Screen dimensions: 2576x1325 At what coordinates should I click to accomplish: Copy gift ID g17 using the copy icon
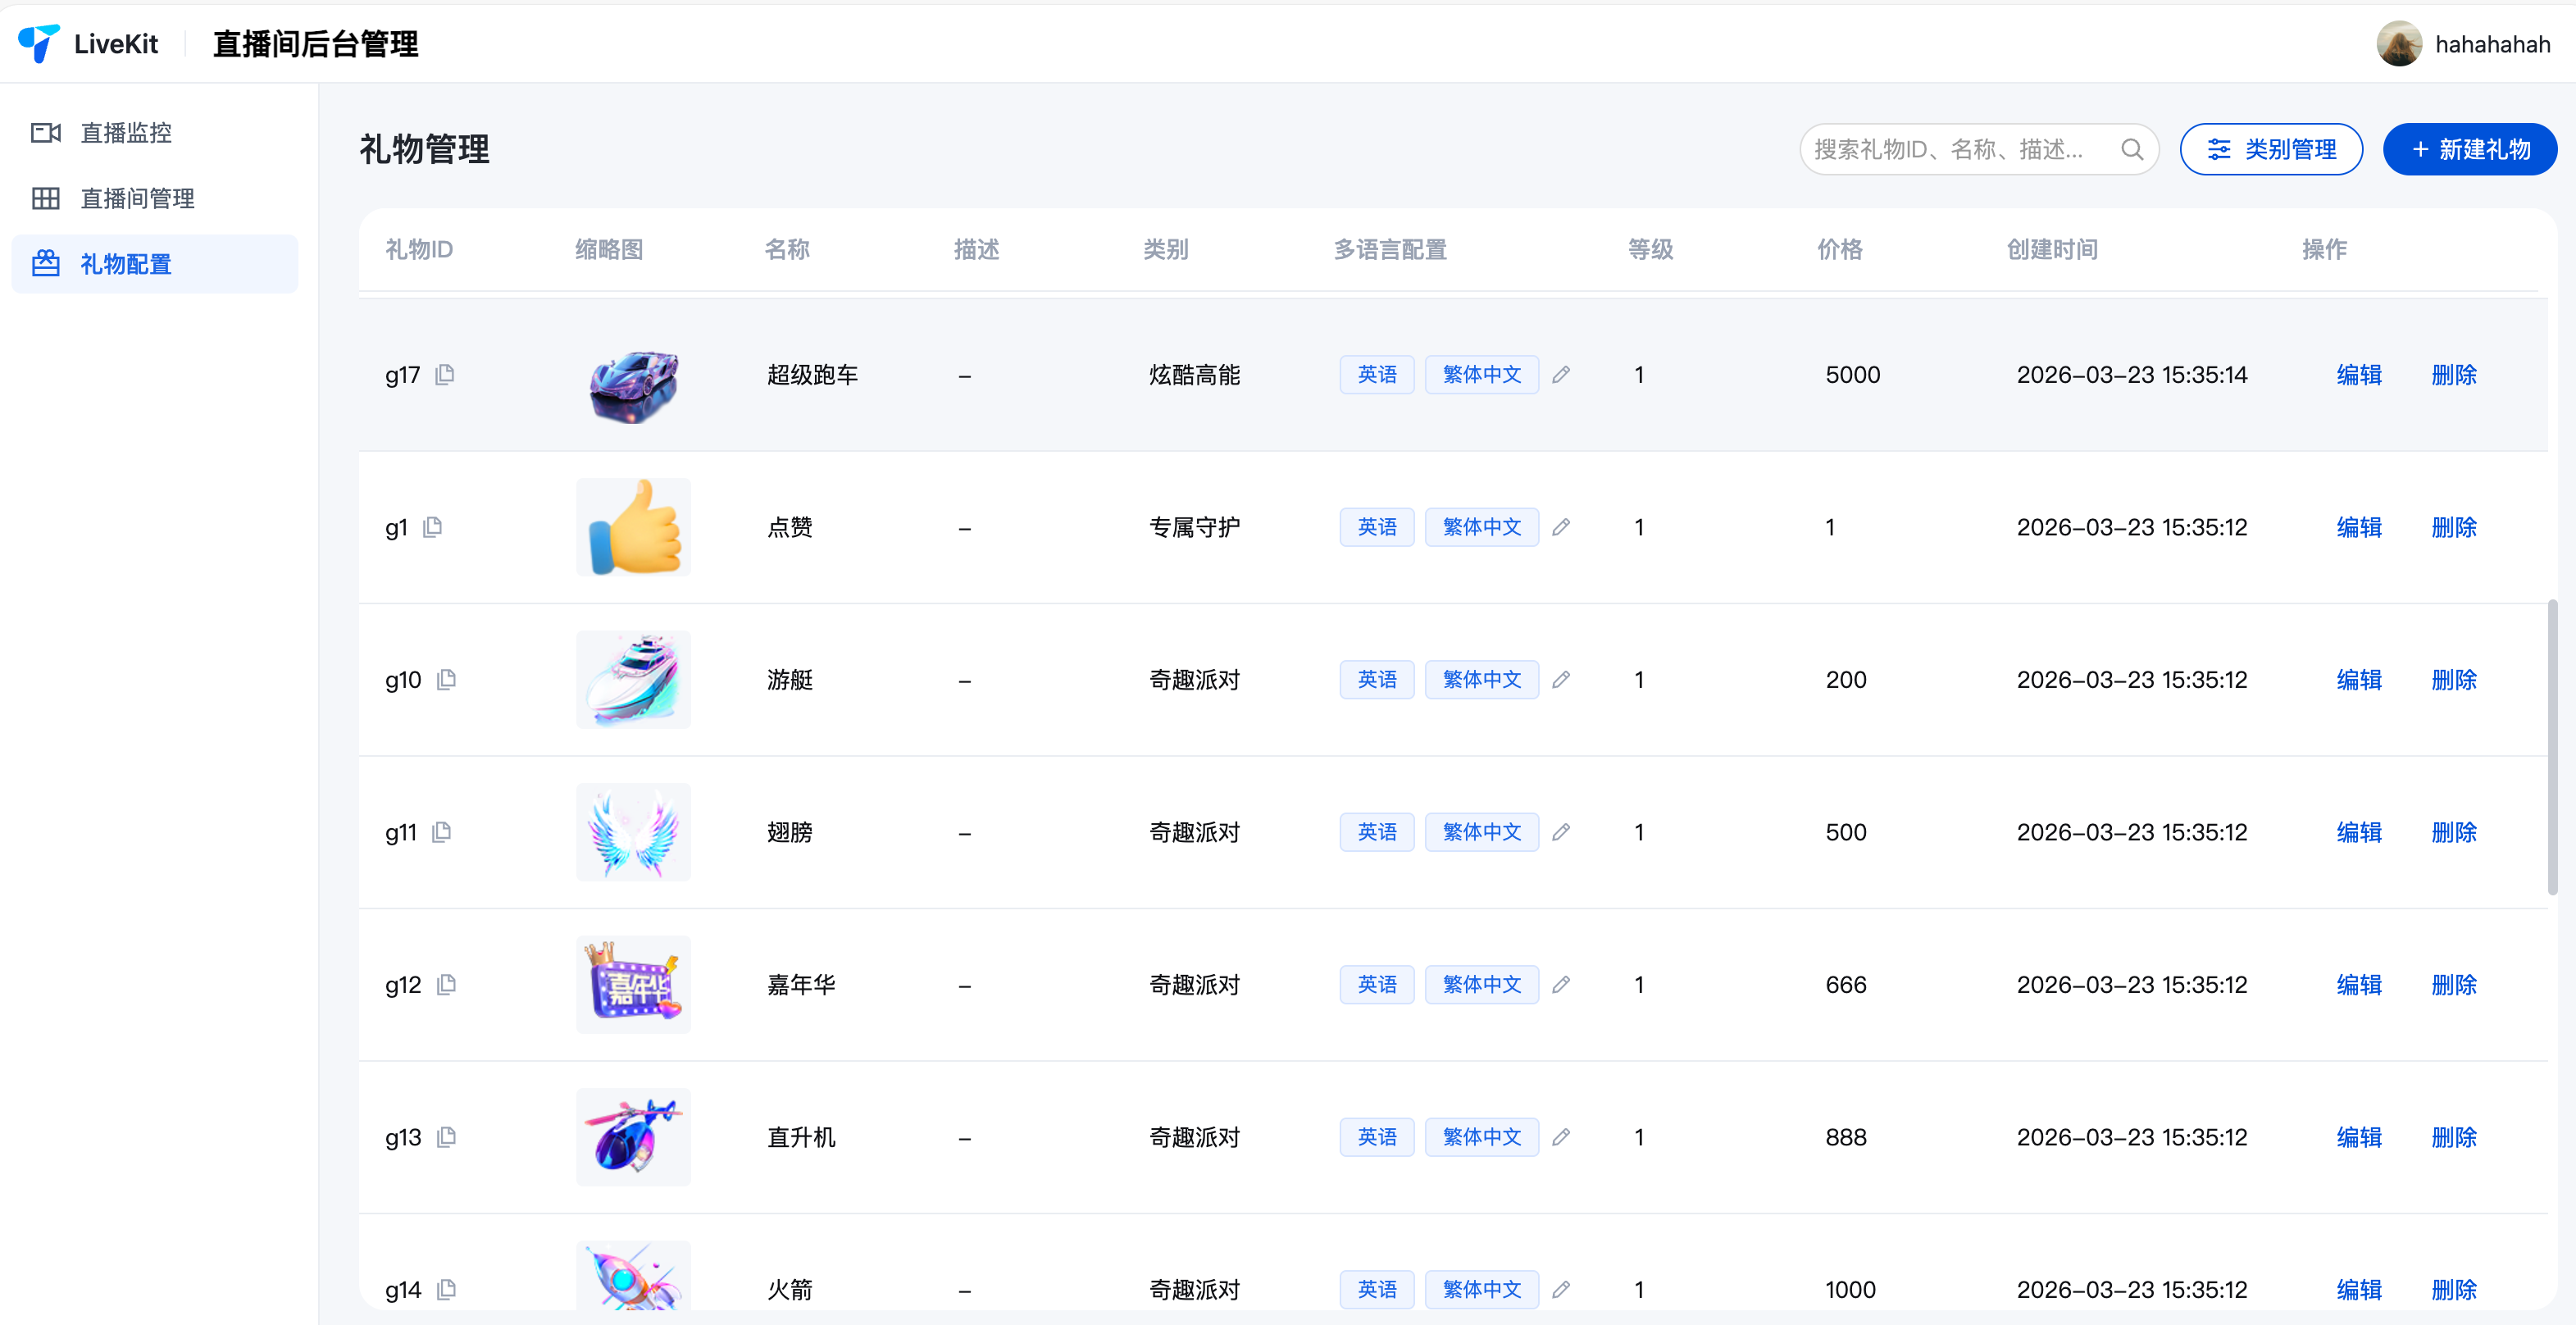point(445,374)
